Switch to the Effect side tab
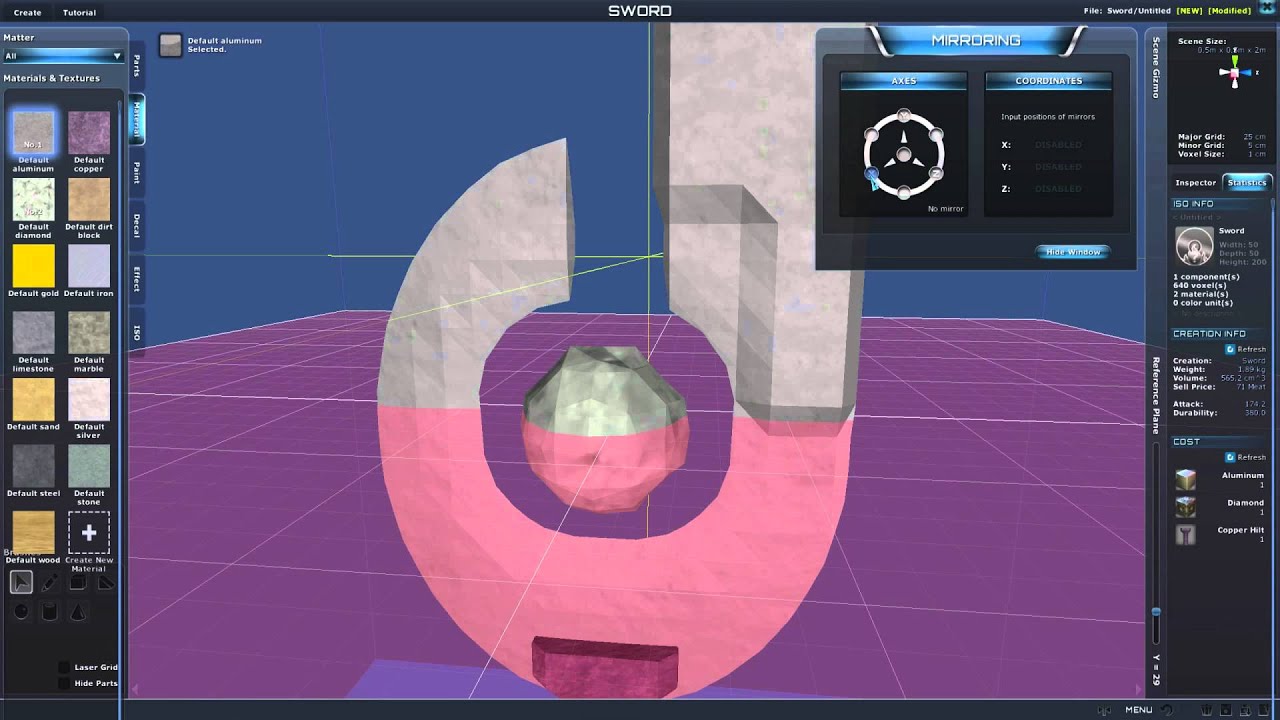 tap(136, 278)
